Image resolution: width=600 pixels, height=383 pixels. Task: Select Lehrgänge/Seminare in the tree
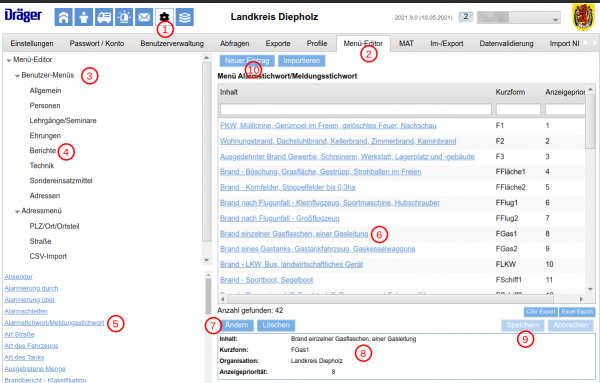point(63,121)
